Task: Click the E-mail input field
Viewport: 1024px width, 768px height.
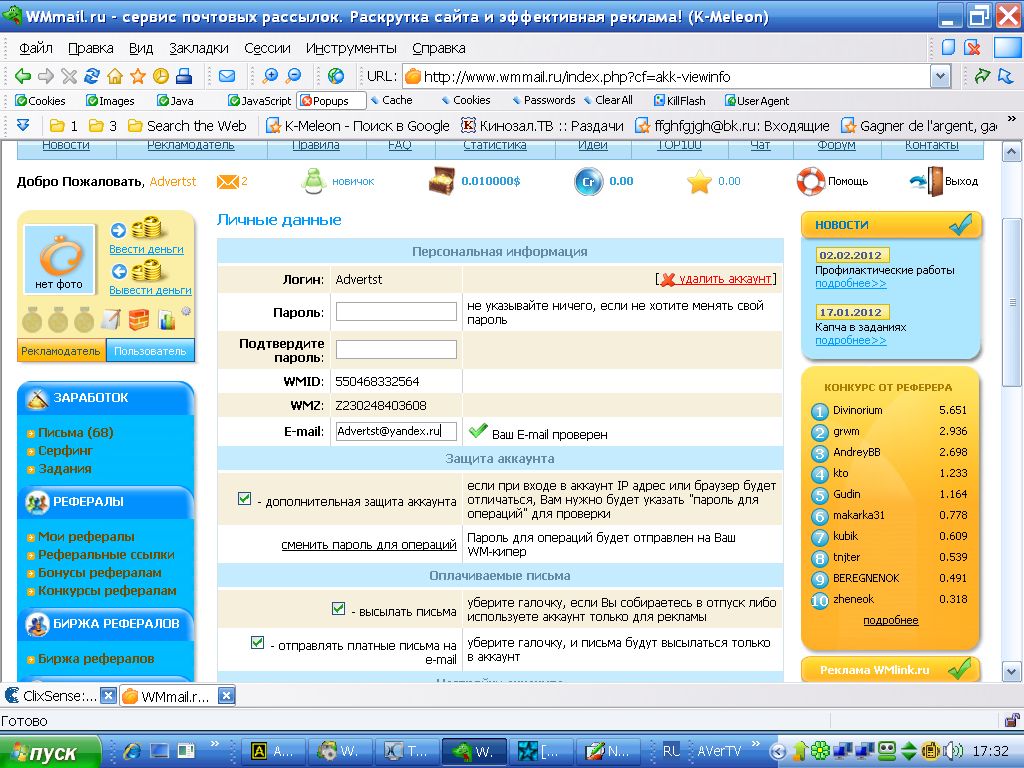Action: pos(396,431)
